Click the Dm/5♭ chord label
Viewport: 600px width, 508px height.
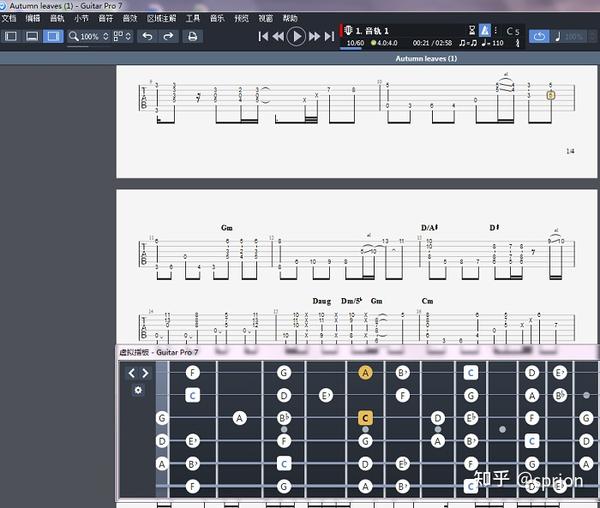pos(351,301)
